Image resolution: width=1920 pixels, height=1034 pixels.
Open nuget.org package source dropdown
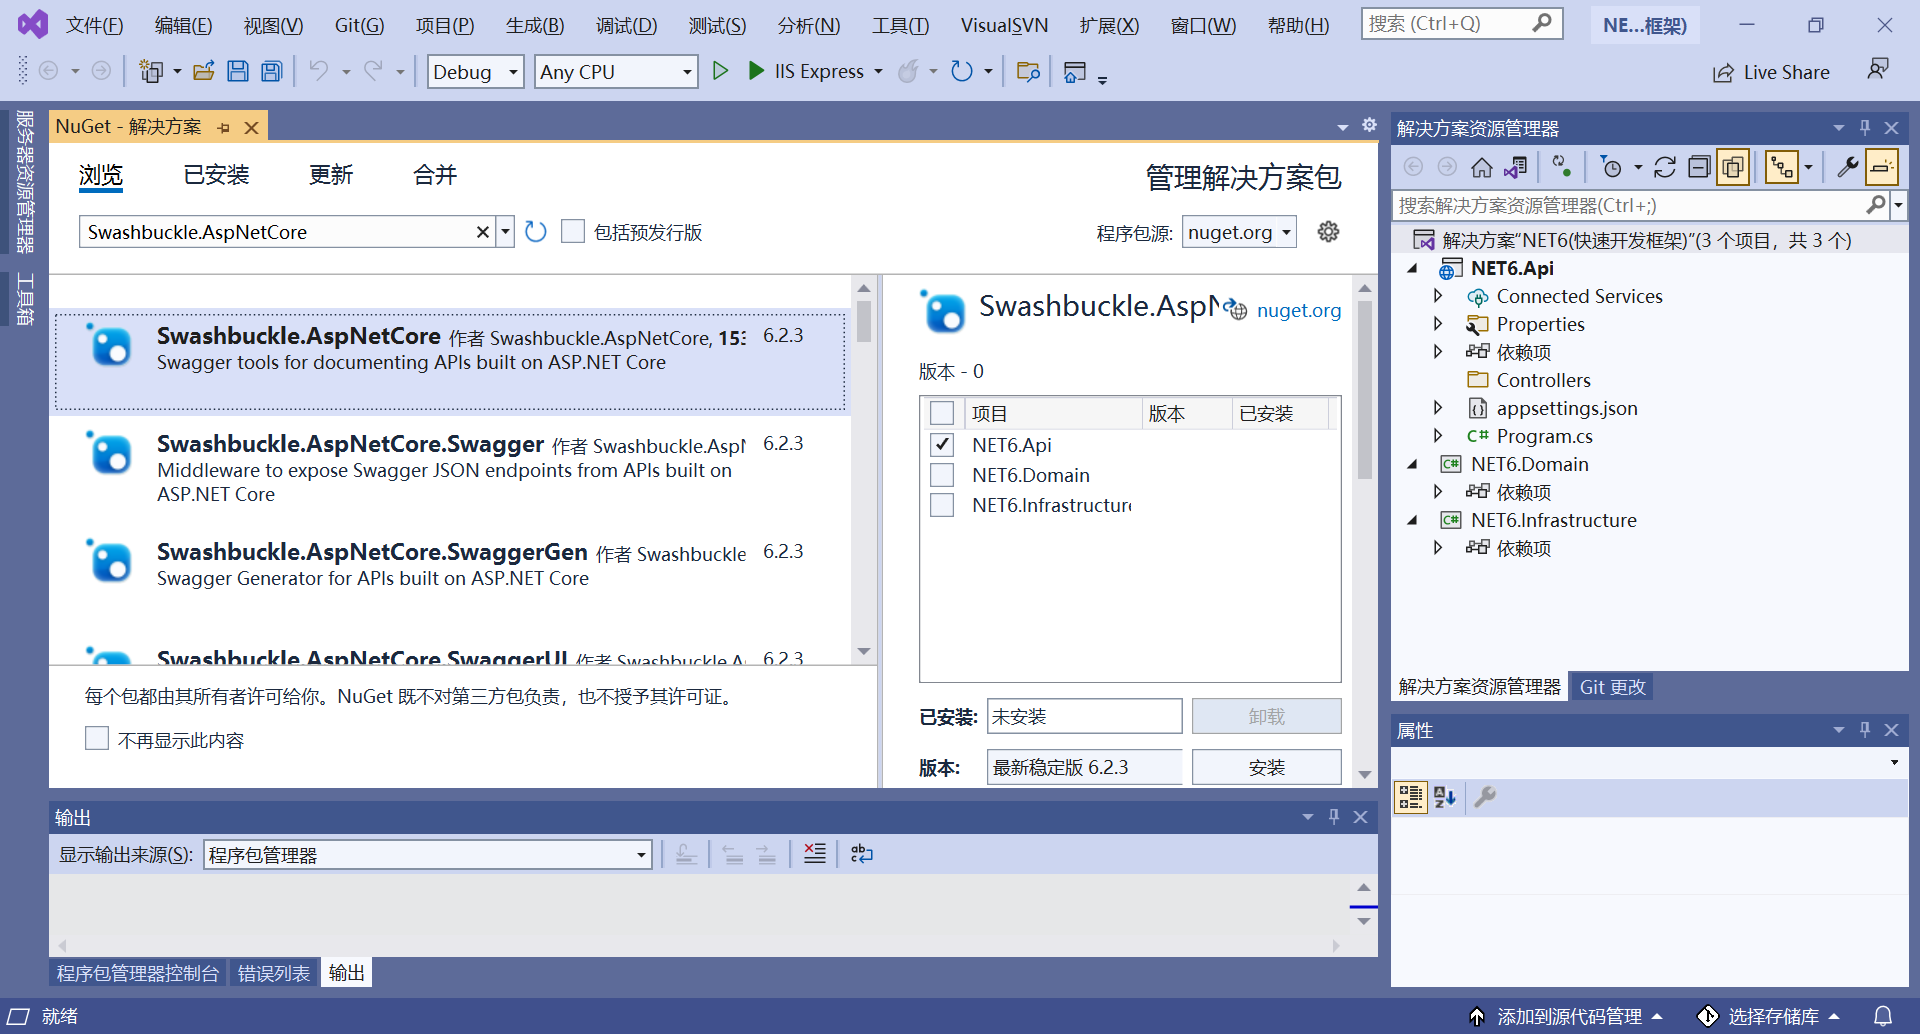tap(1239, 232)
